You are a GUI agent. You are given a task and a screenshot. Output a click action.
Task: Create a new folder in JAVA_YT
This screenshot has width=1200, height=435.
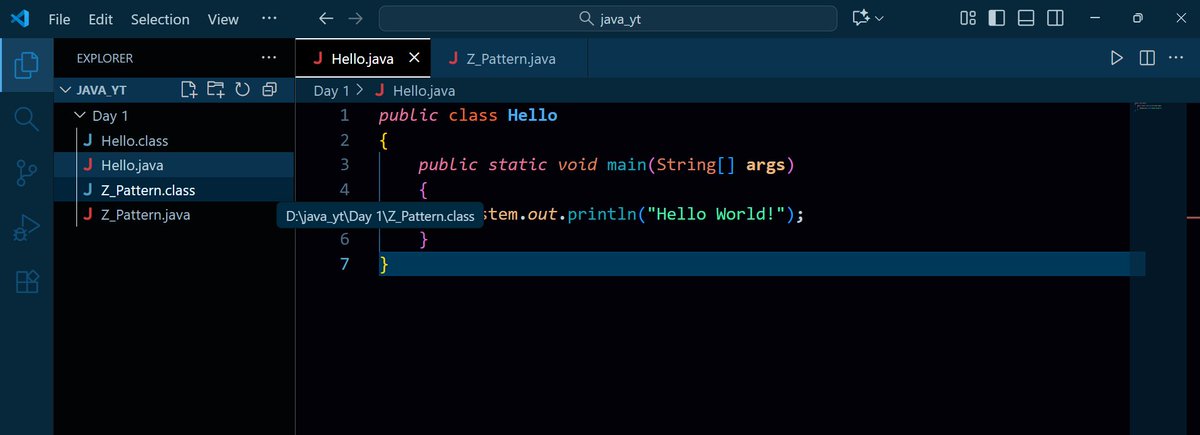pyautogui.click(x=215, y=89)
